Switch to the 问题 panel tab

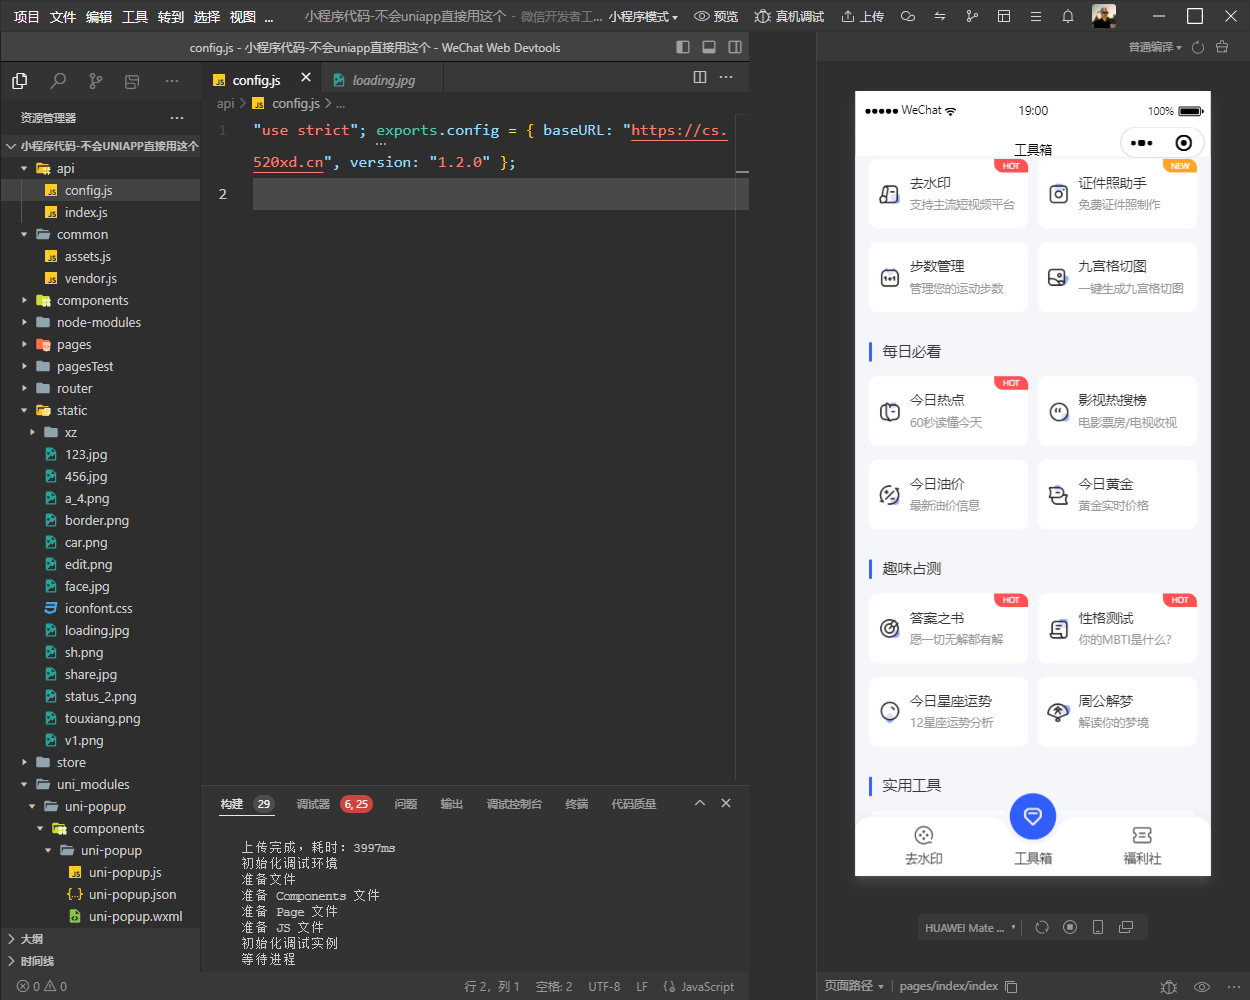click(406, 804)
